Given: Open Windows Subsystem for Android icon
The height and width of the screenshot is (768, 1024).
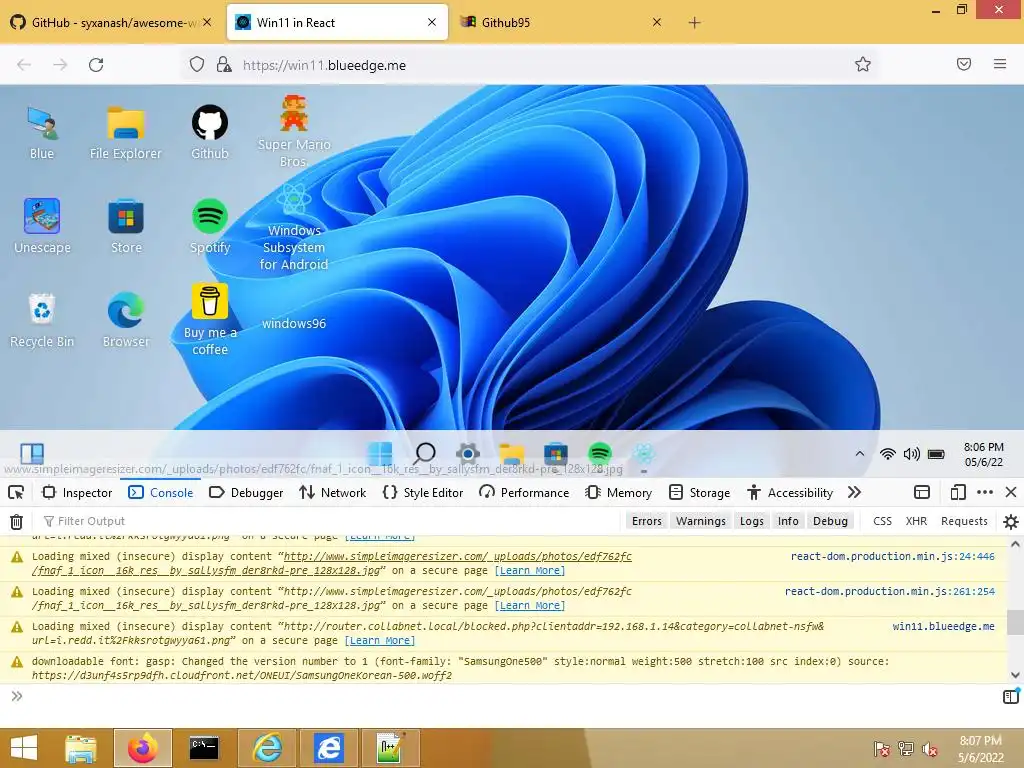Looking at the screenshot, I should (x=294, y=227).
